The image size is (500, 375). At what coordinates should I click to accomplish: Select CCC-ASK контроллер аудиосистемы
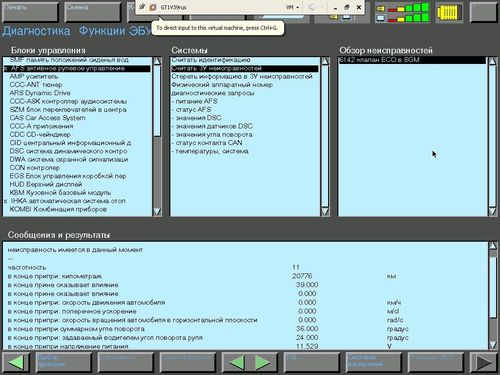(x=77, y=101)
